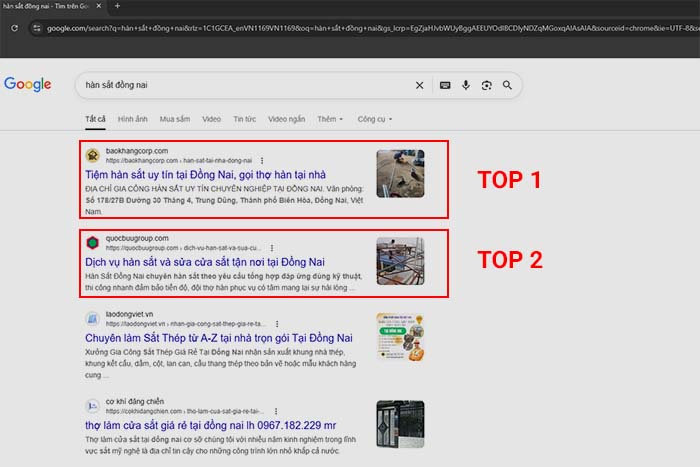Click the baokhangcorp.com breadcrumb URL

[x=179, y=160]
